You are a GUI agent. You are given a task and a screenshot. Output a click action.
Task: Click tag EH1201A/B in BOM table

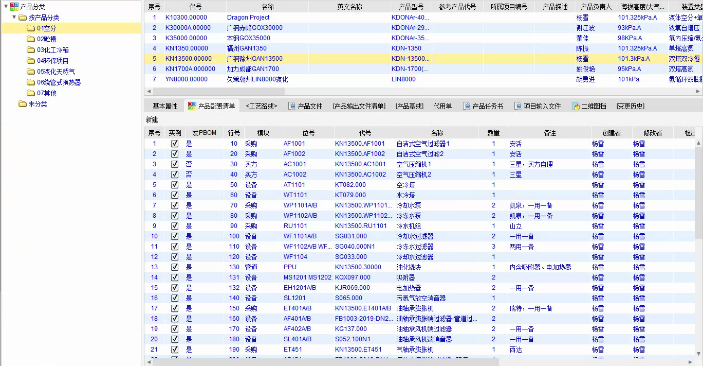pyautogui.click(x=300, y=288)
